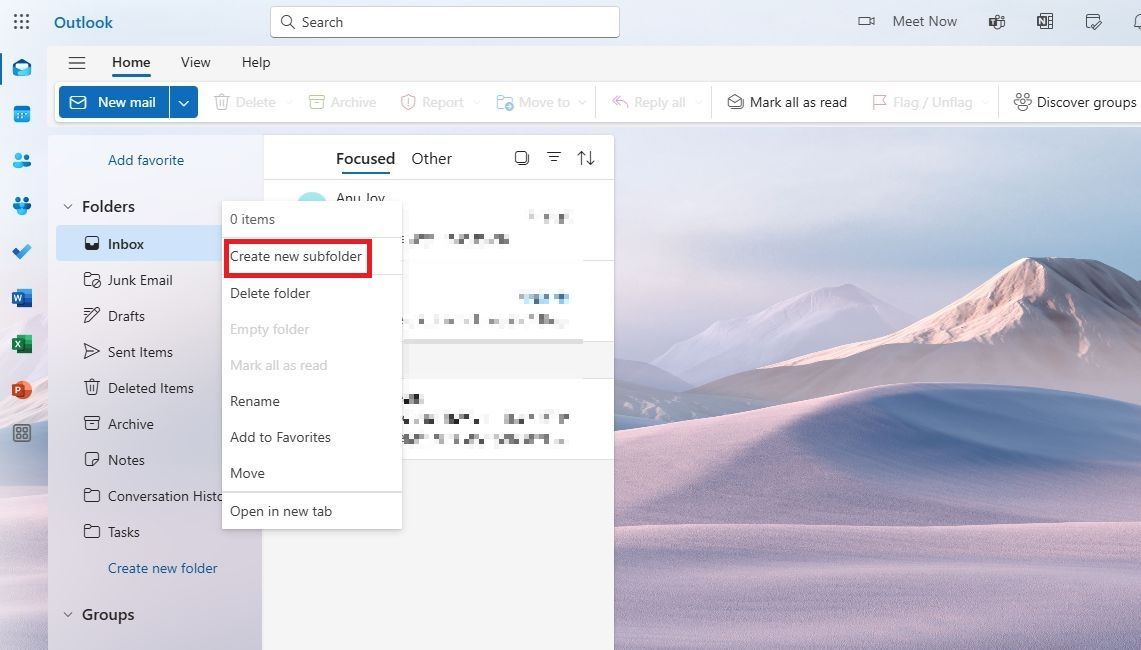Choose Create new subfolder in the context menu
Screen dimensions: 1141x650
coord(297,256)
